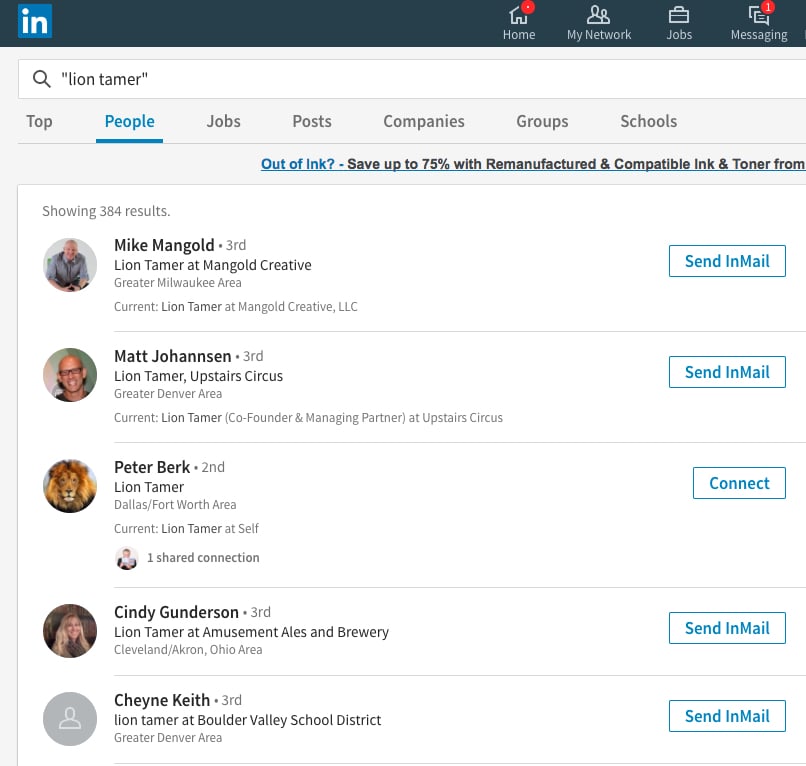Send InMail to Matt Johannsen

pos(727,372)
